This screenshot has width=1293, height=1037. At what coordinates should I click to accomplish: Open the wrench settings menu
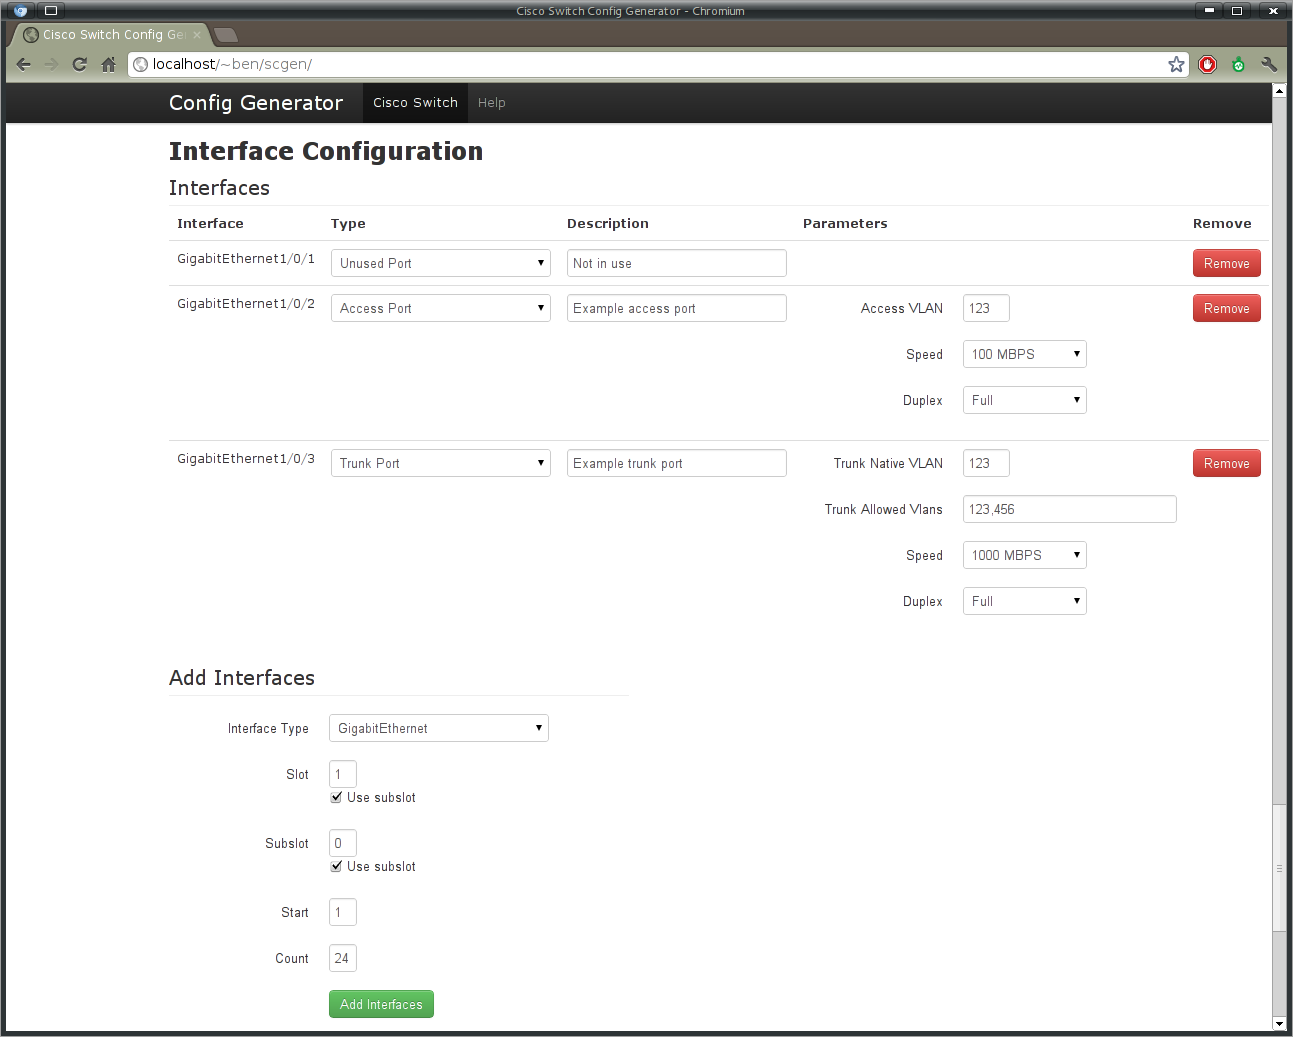coord(1269,64)
